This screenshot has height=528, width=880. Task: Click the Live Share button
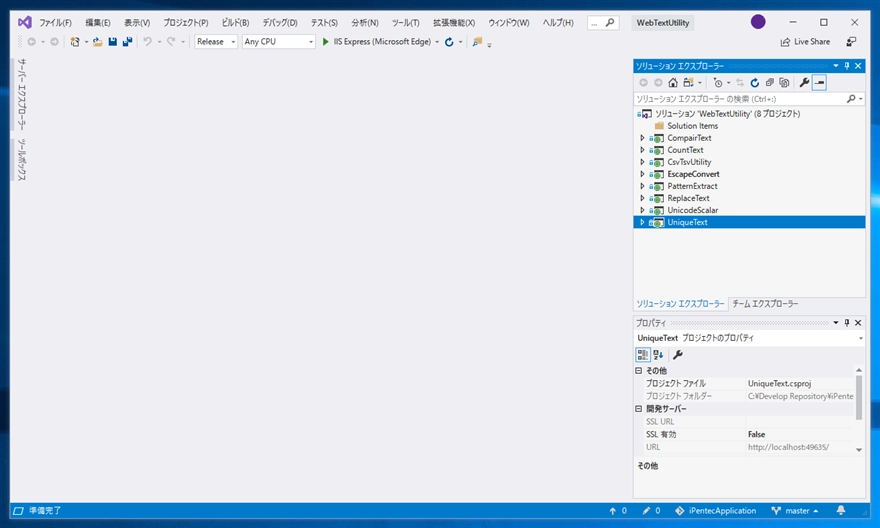[805, 42]
